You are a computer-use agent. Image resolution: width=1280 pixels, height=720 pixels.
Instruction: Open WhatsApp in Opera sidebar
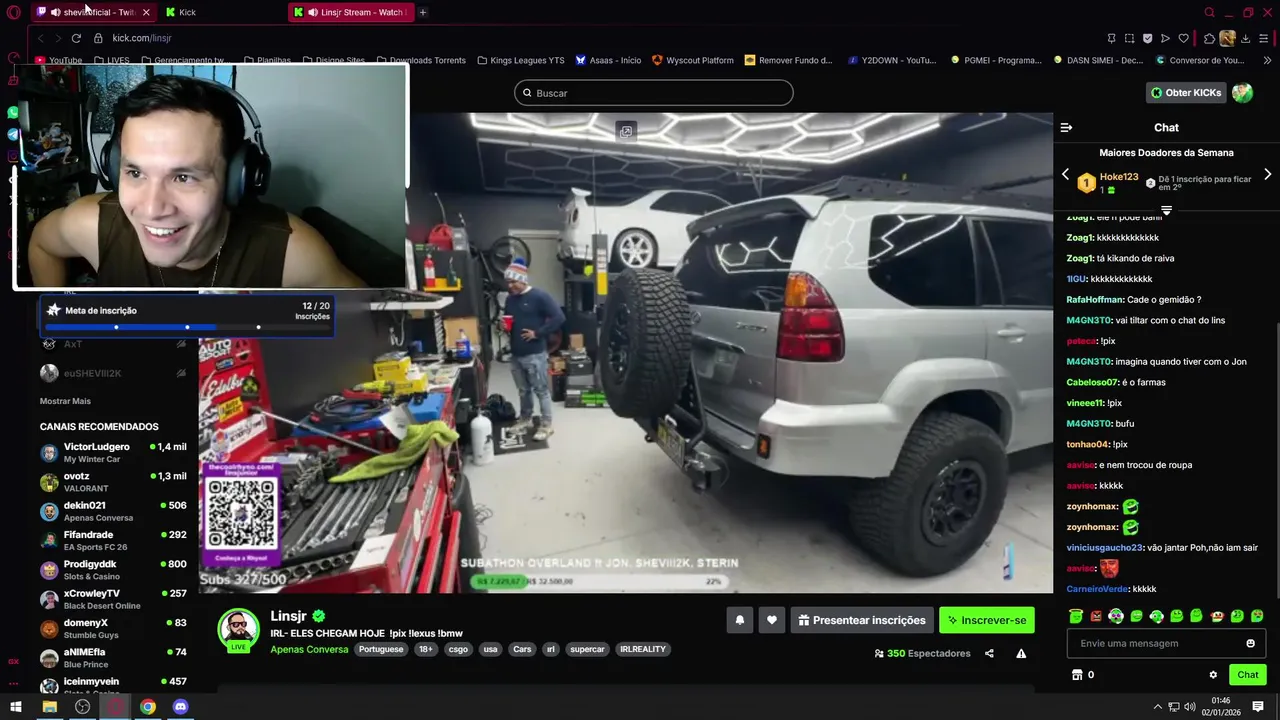13,112
